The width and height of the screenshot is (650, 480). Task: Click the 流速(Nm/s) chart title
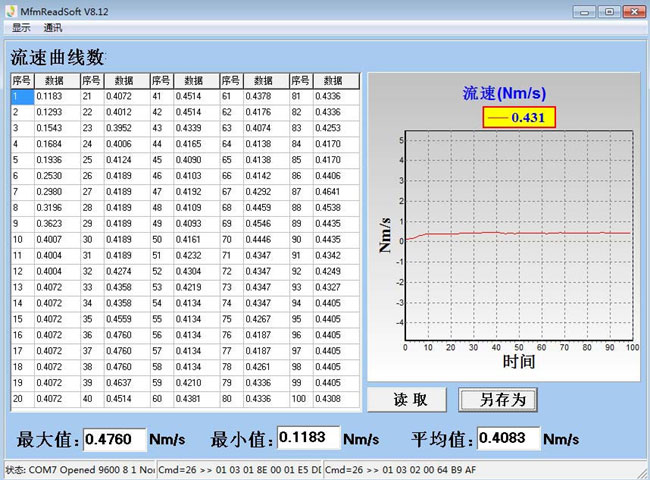502,93
